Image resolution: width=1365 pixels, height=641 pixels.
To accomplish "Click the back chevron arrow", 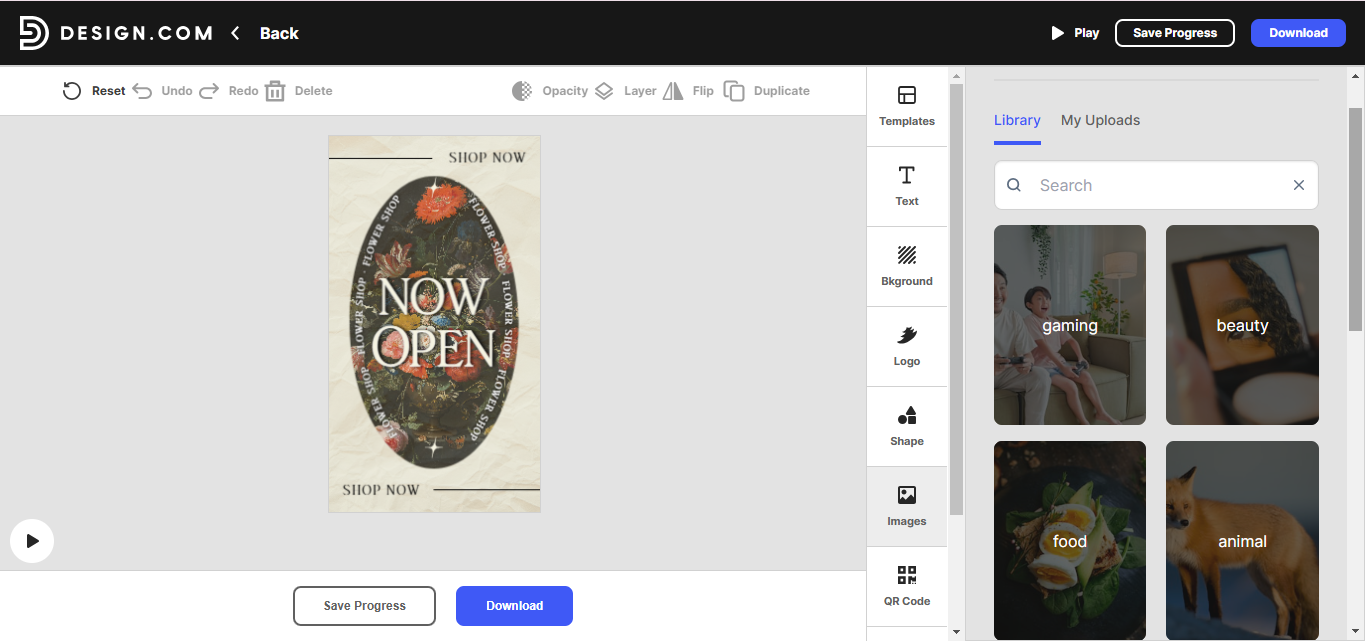I will click(235, 33).
